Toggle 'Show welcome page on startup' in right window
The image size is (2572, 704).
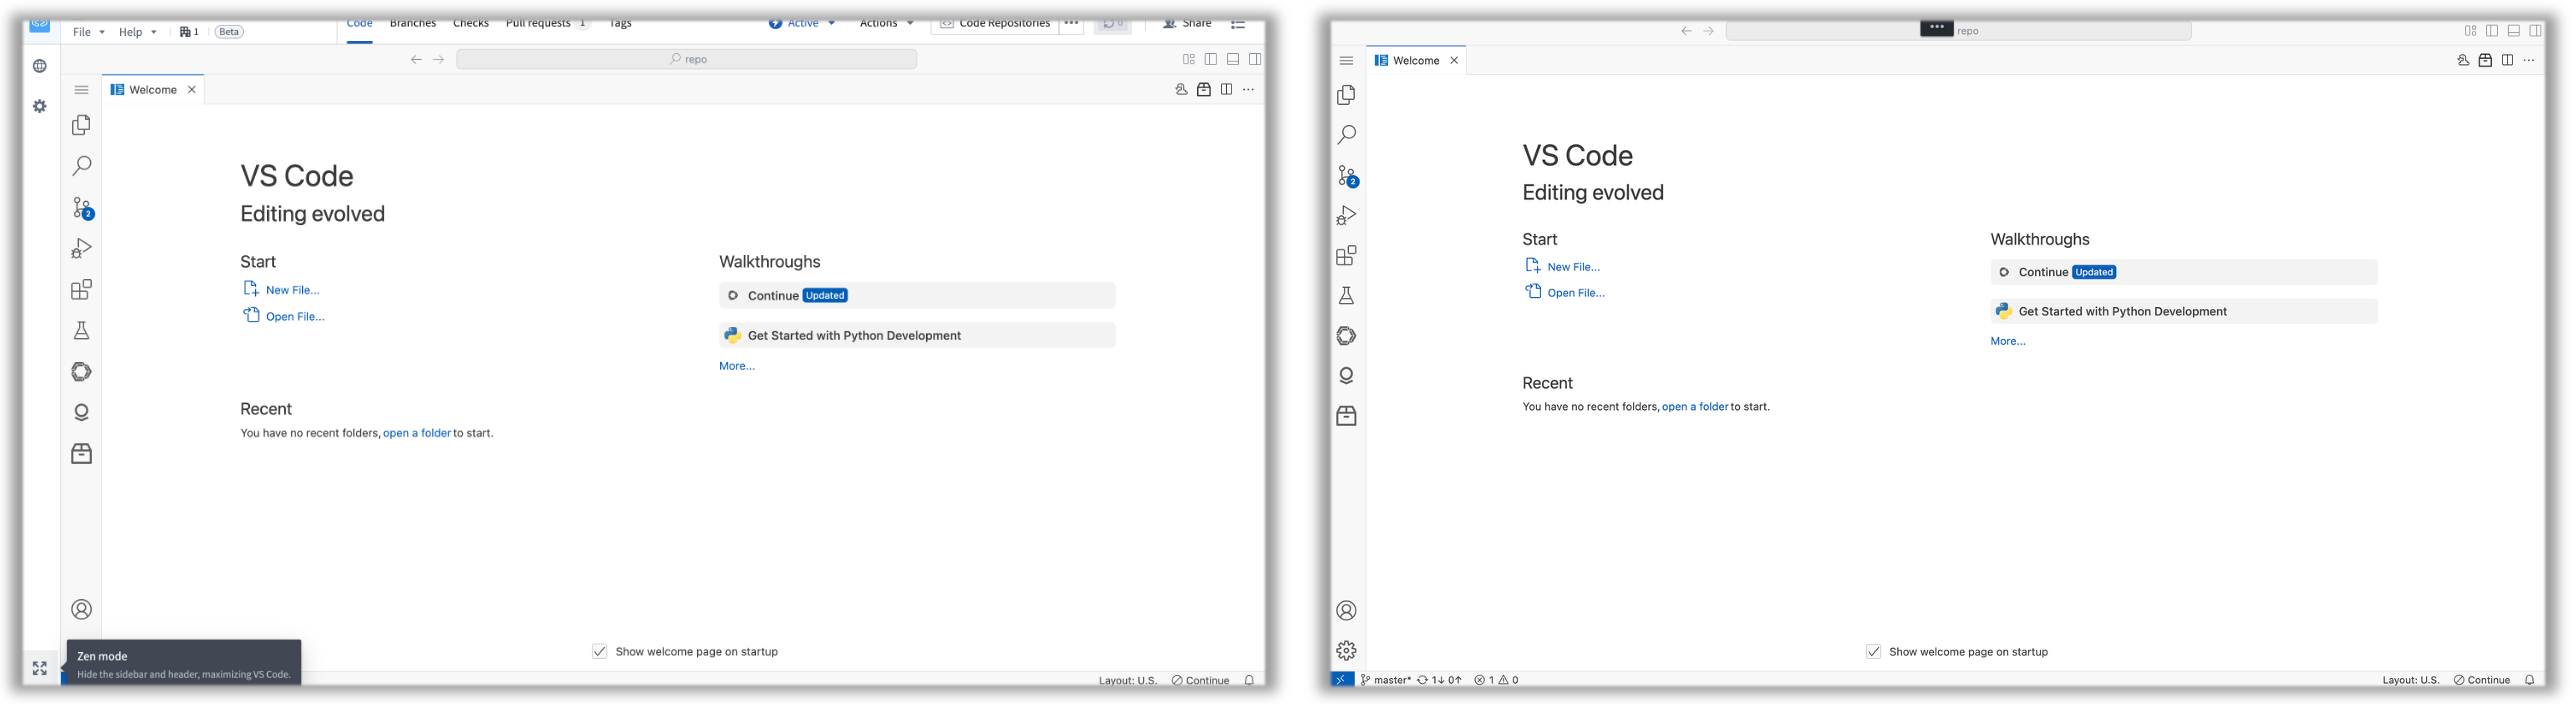pos(1874,651)
